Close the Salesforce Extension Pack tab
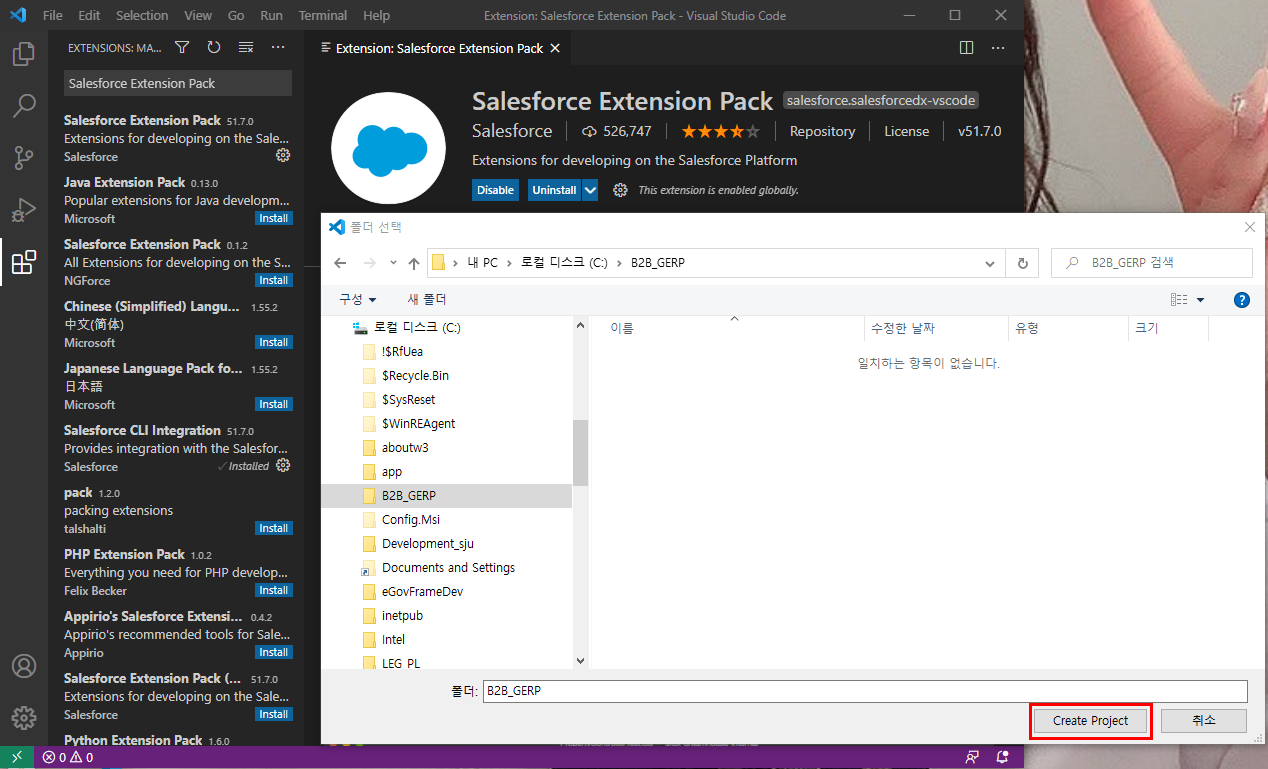 coord(555,48)
